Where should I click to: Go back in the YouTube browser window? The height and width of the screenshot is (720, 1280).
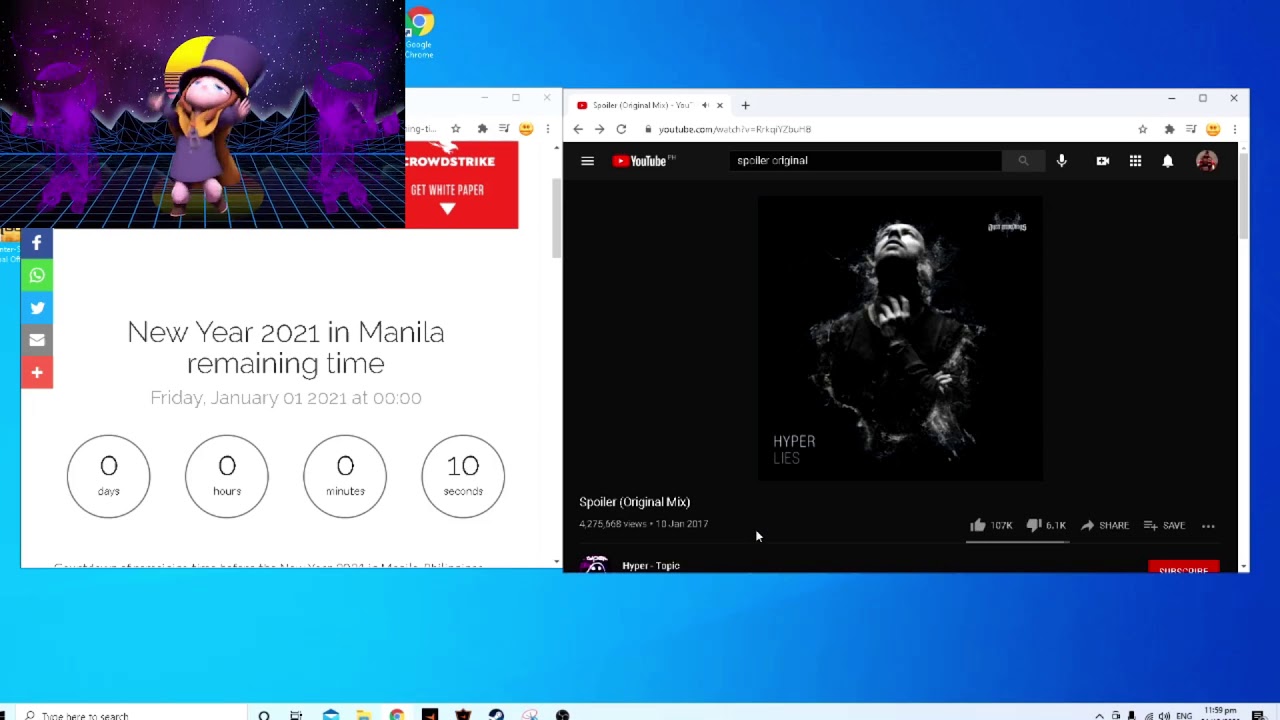click(578, 129)
